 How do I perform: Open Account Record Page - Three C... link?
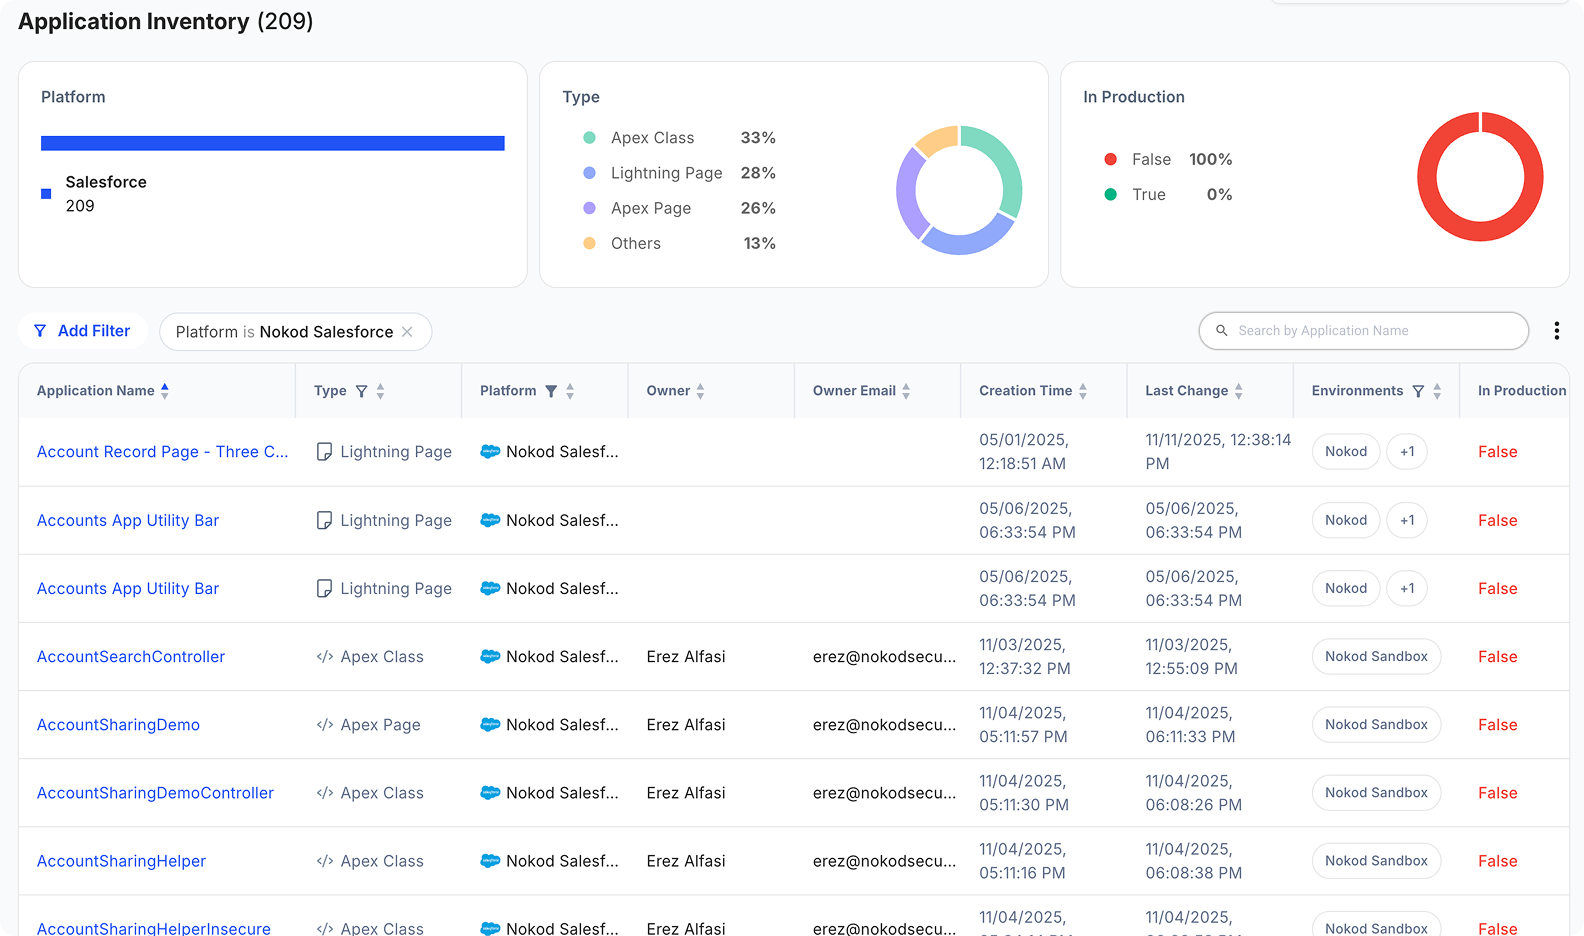click(x=162, y=452)
